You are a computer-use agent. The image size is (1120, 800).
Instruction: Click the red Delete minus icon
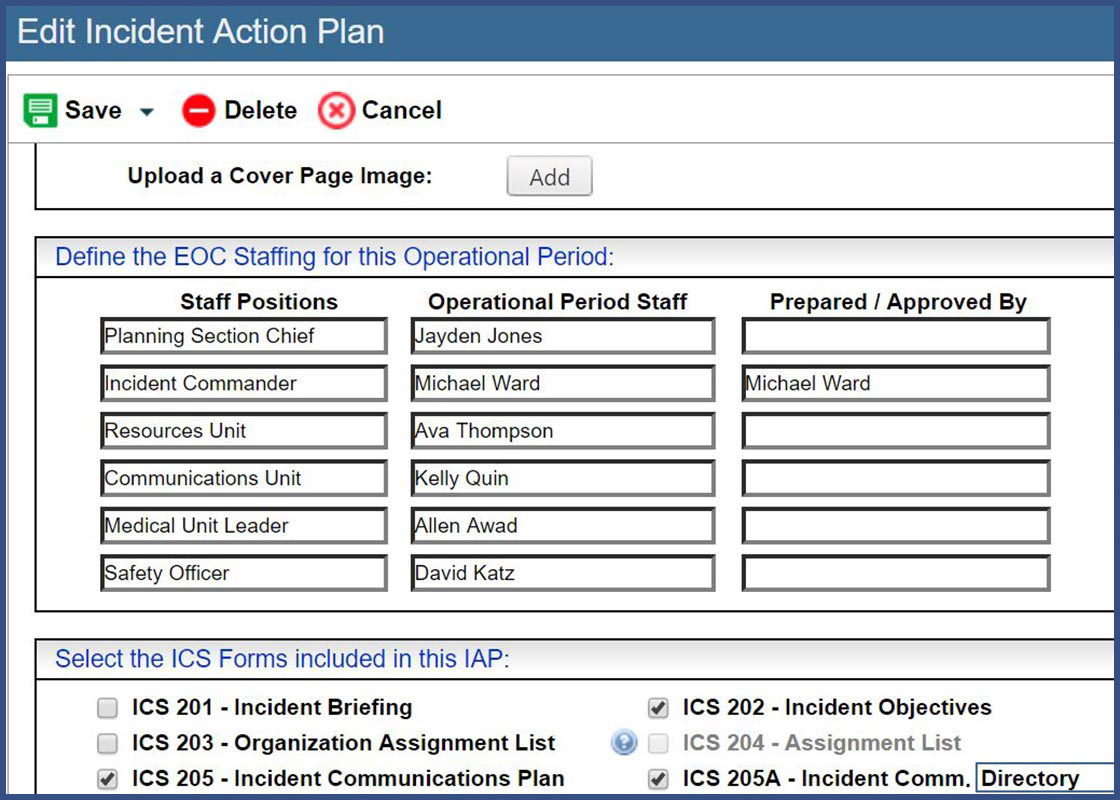pos(198,111)
